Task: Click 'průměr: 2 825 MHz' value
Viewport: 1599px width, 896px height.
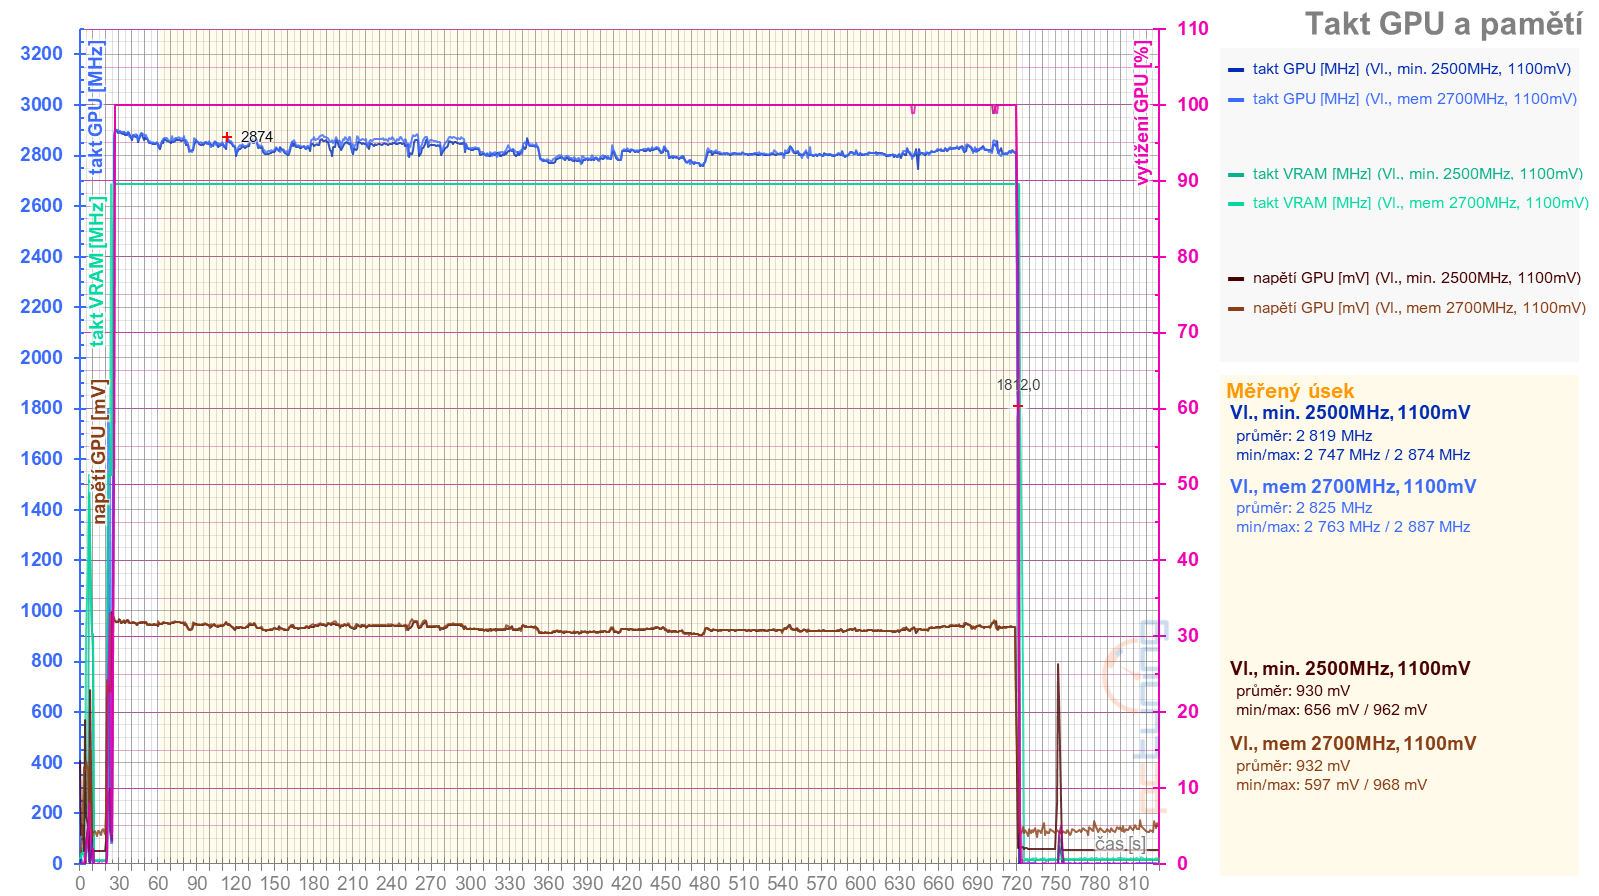Action: tap(1304, 508)
